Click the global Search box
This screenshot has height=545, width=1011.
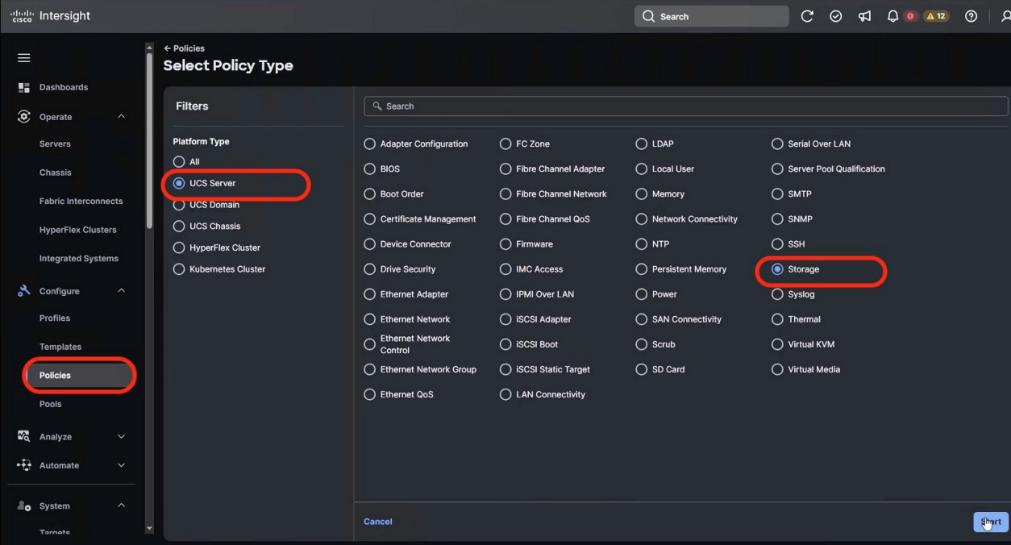[711, 16]
